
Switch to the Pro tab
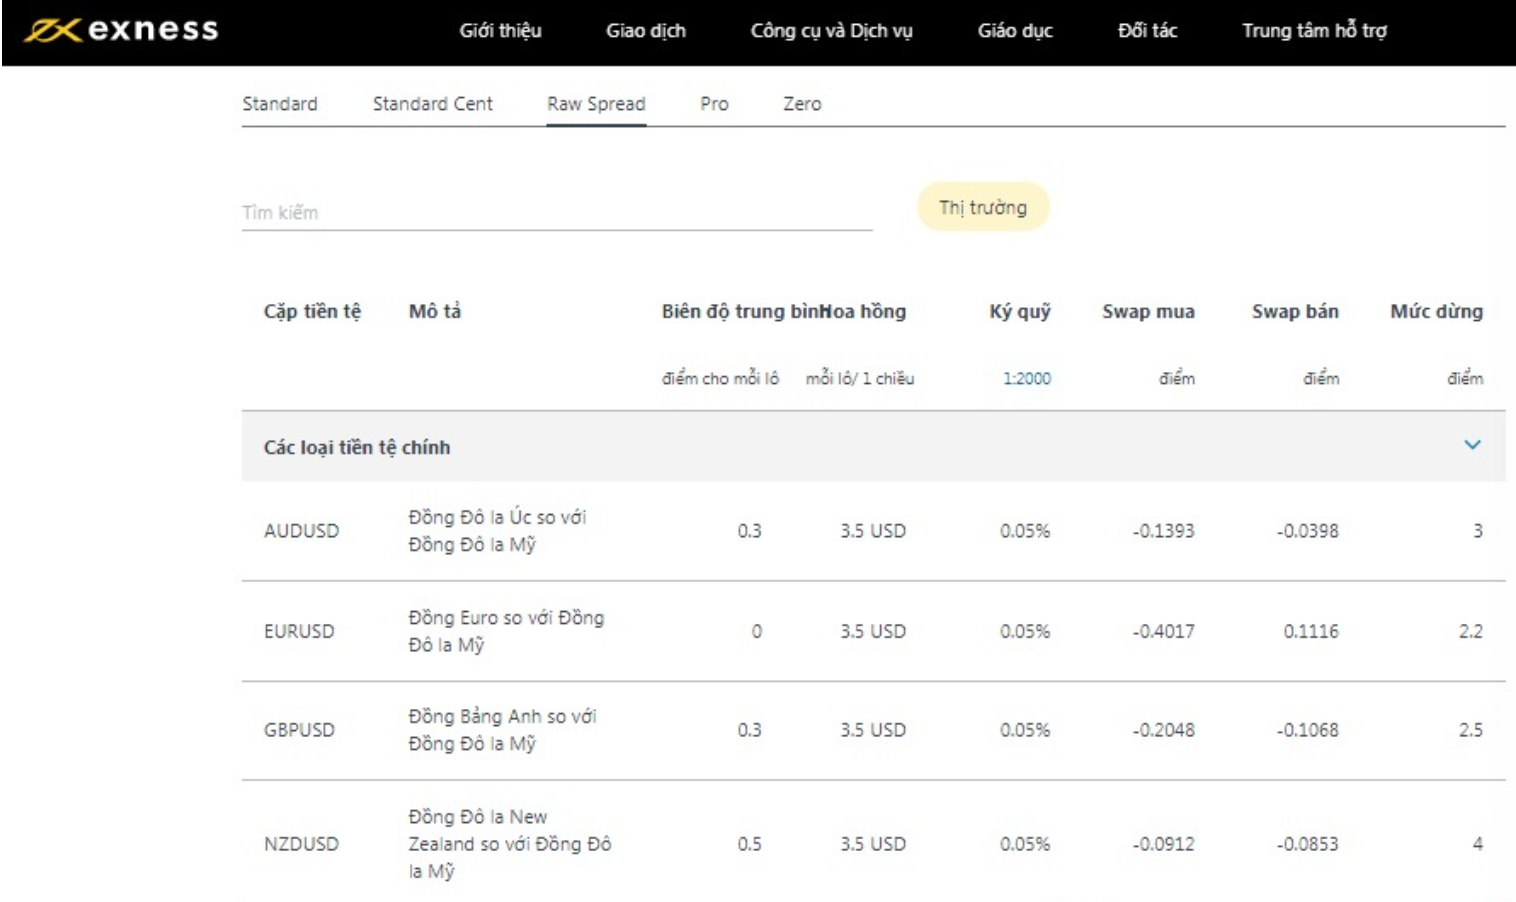714,104
